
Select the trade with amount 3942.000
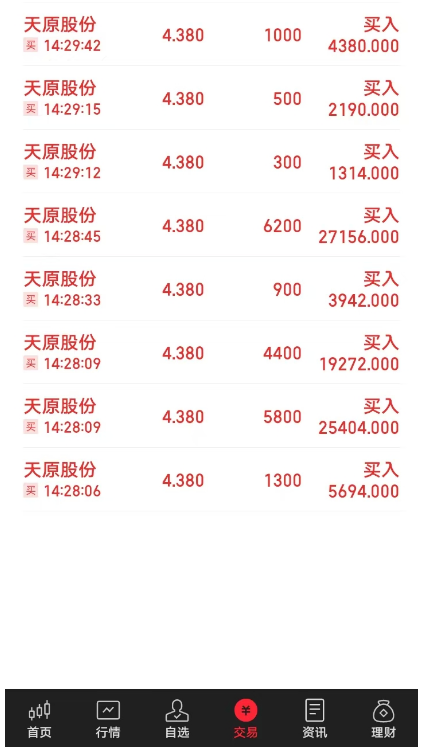click(211, 289)
